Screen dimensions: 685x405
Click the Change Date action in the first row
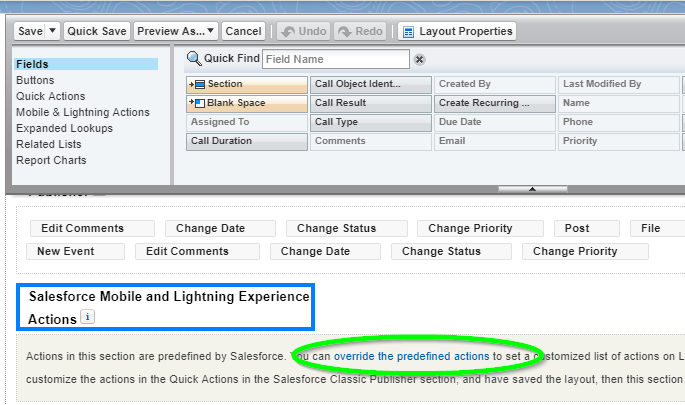pyautogui.click(x=220, y=228)
